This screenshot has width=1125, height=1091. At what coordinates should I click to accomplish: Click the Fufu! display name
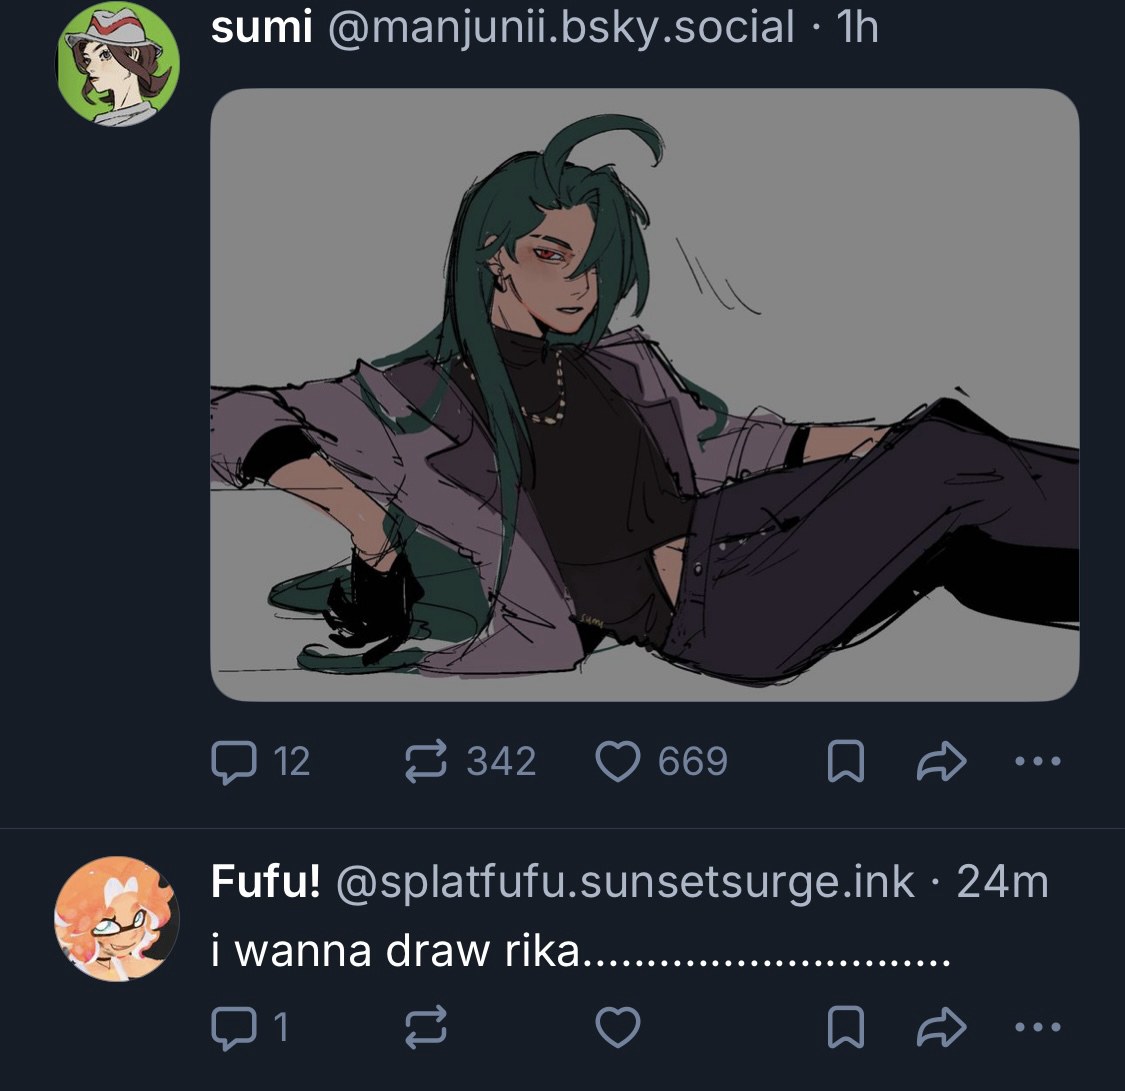[x=266, y=882]
